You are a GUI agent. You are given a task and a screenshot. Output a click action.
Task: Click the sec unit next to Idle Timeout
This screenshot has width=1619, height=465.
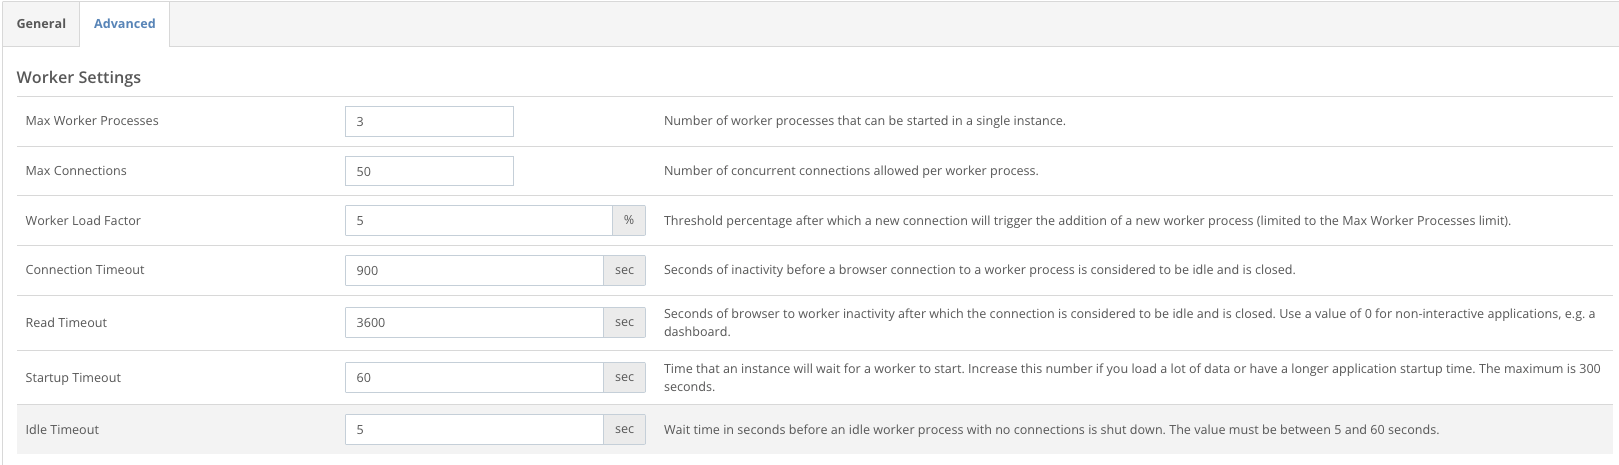pyautogui.click(x=625, y=429)
